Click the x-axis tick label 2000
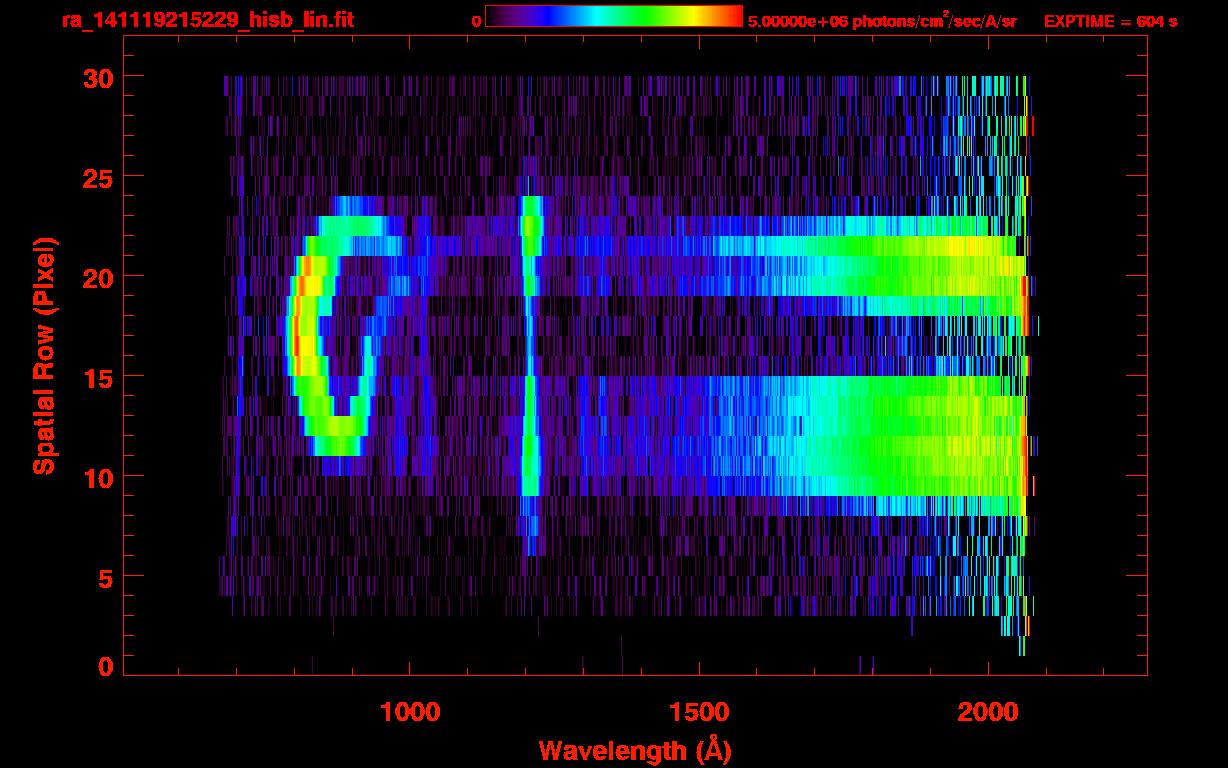This screenshot has width=1228, height=768. (988, 712)
